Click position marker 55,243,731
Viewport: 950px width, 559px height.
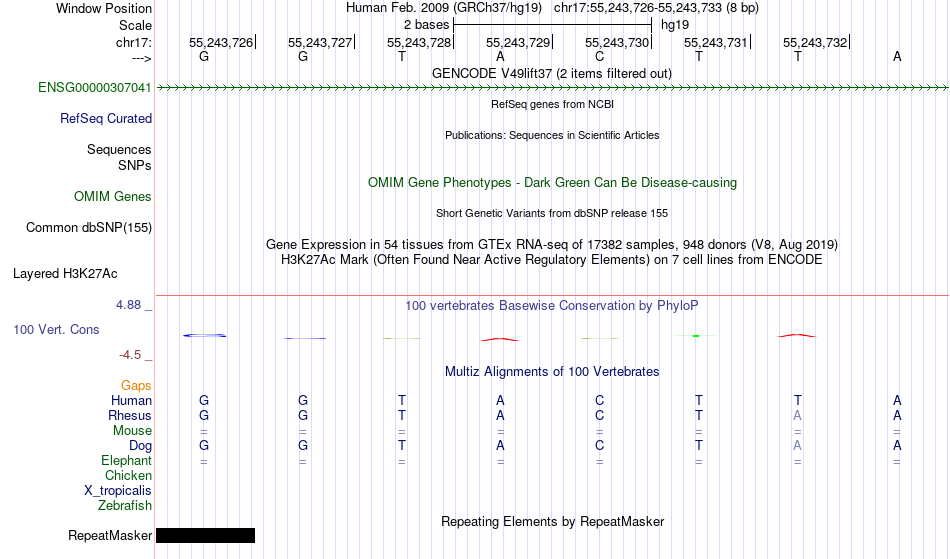717,42
